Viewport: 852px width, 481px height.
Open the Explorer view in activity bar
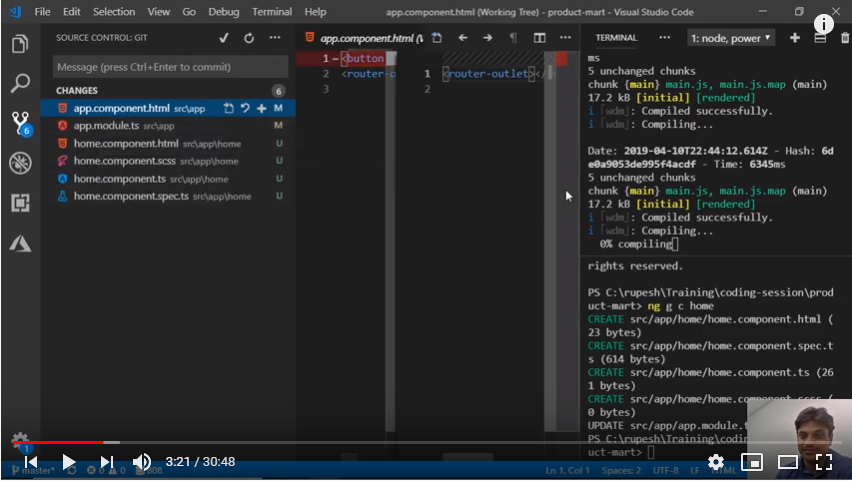pos(20,44)
